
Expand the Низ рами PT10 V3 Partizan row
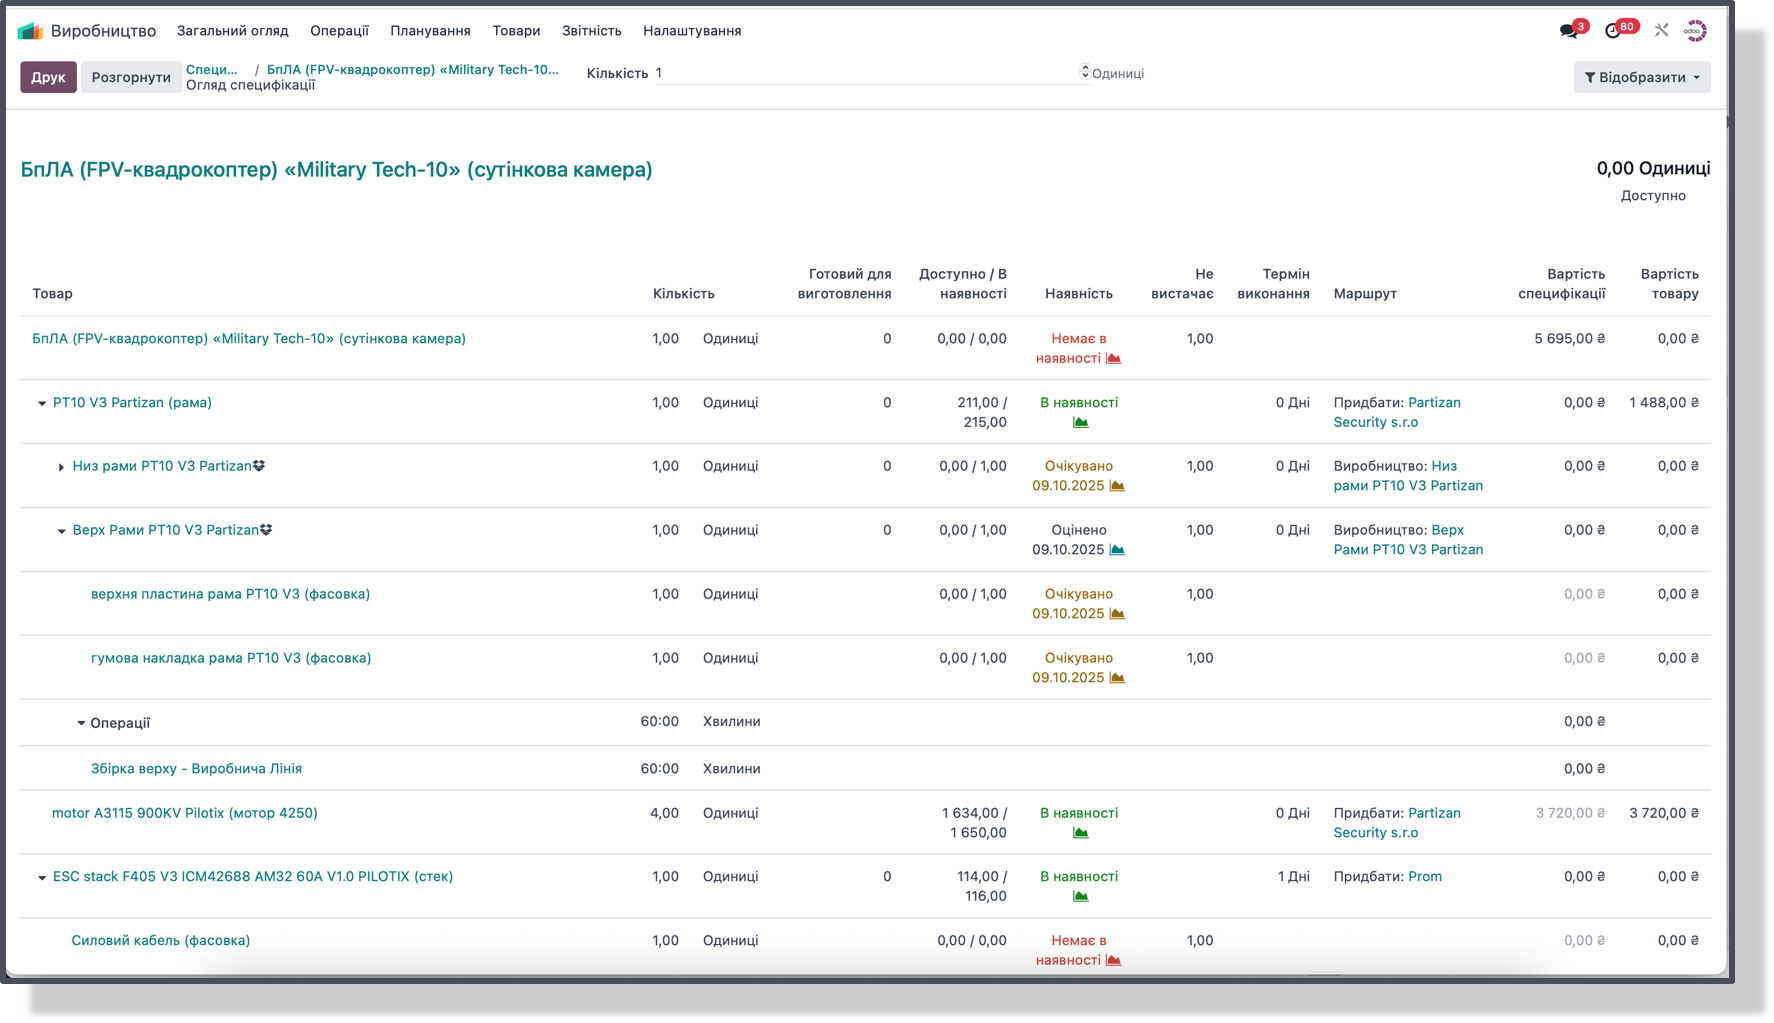tap(61, 468)
